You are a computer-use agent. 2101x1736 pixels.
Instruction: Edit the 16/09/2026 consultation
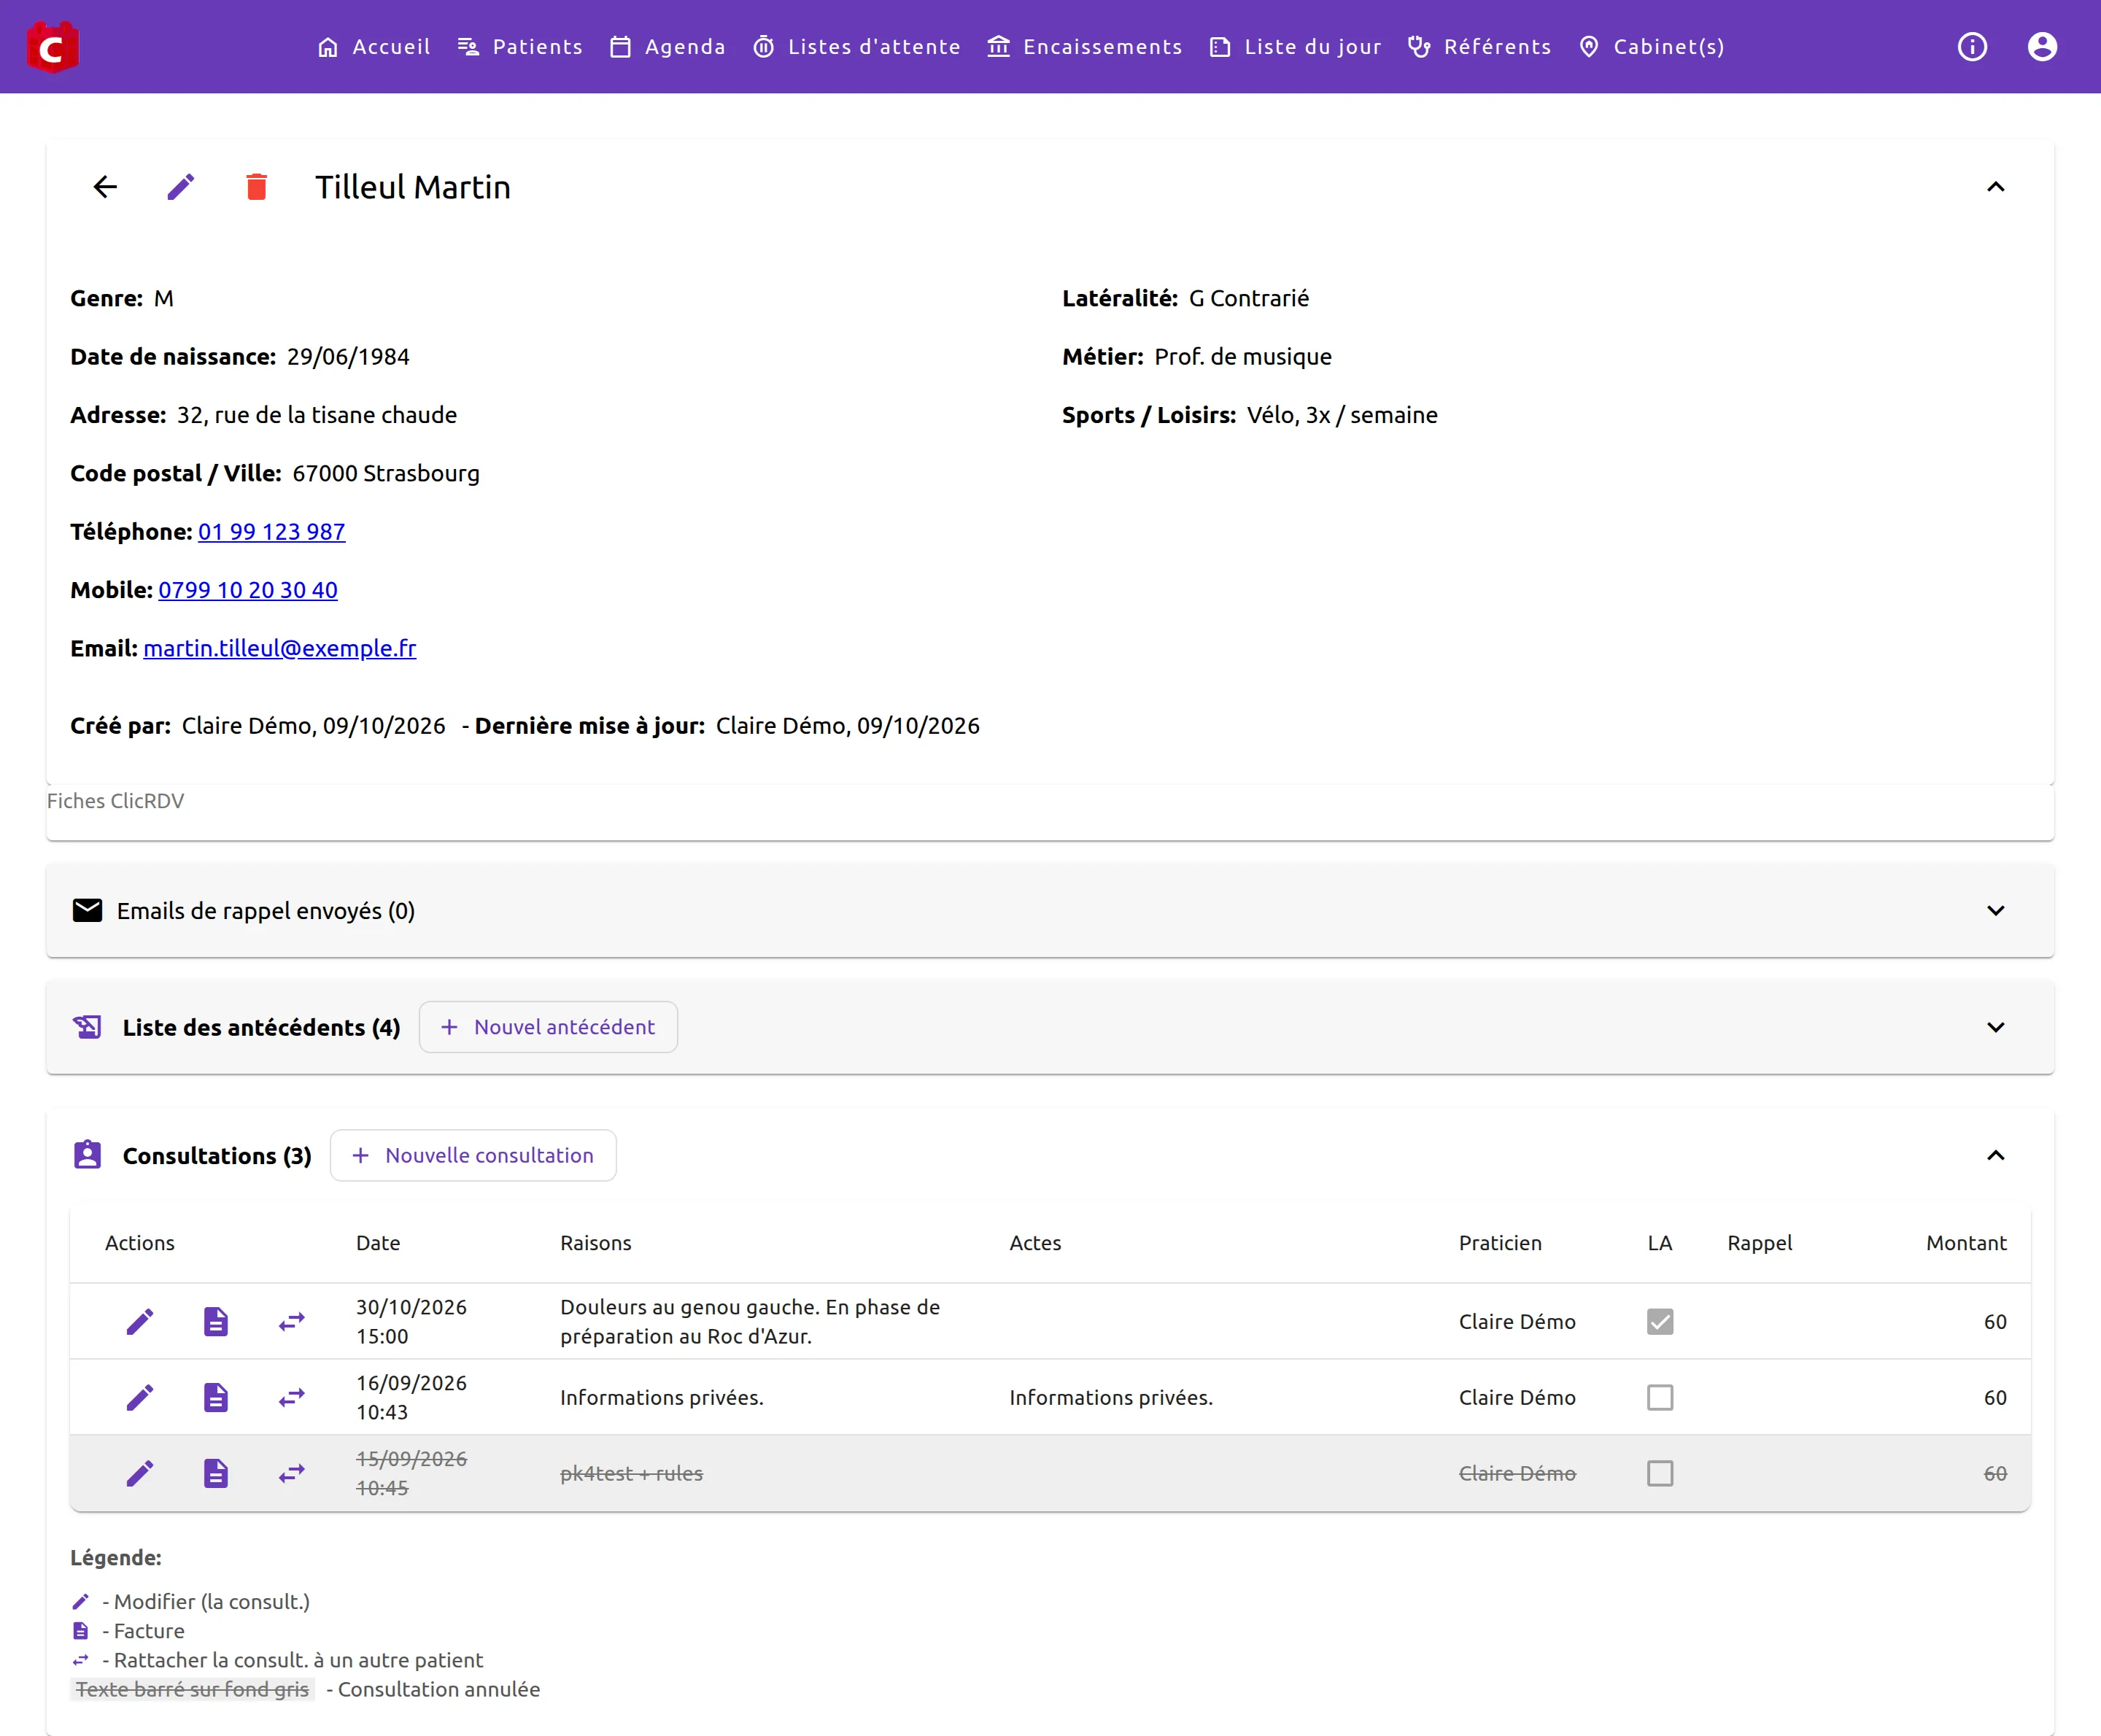[x=140, y=1397]
